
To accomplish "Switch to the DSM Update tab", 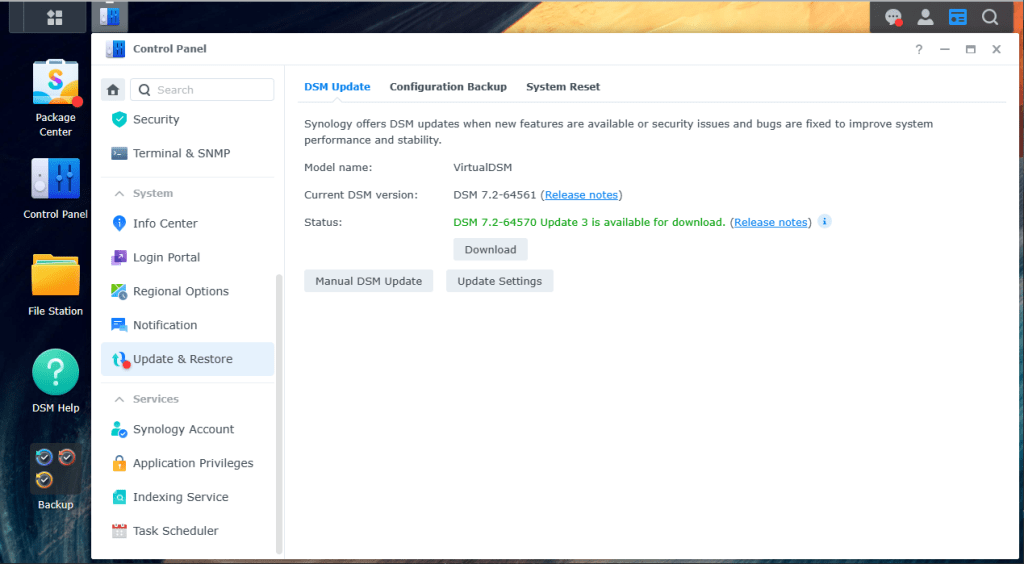I will click(337, 87).
